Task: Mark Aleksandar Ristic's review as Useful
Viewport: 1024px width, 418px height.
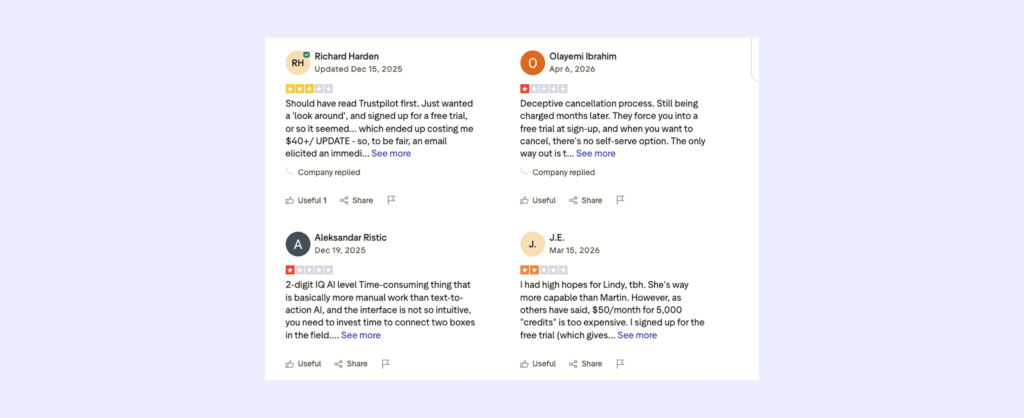Action: pyautogui.click(x=303, y=363)
